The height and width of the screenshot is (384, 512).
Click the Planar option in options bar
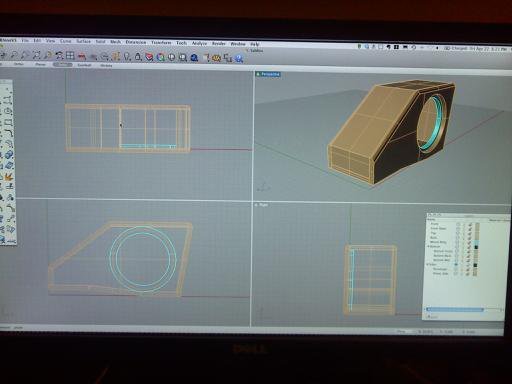pos(40,64)
